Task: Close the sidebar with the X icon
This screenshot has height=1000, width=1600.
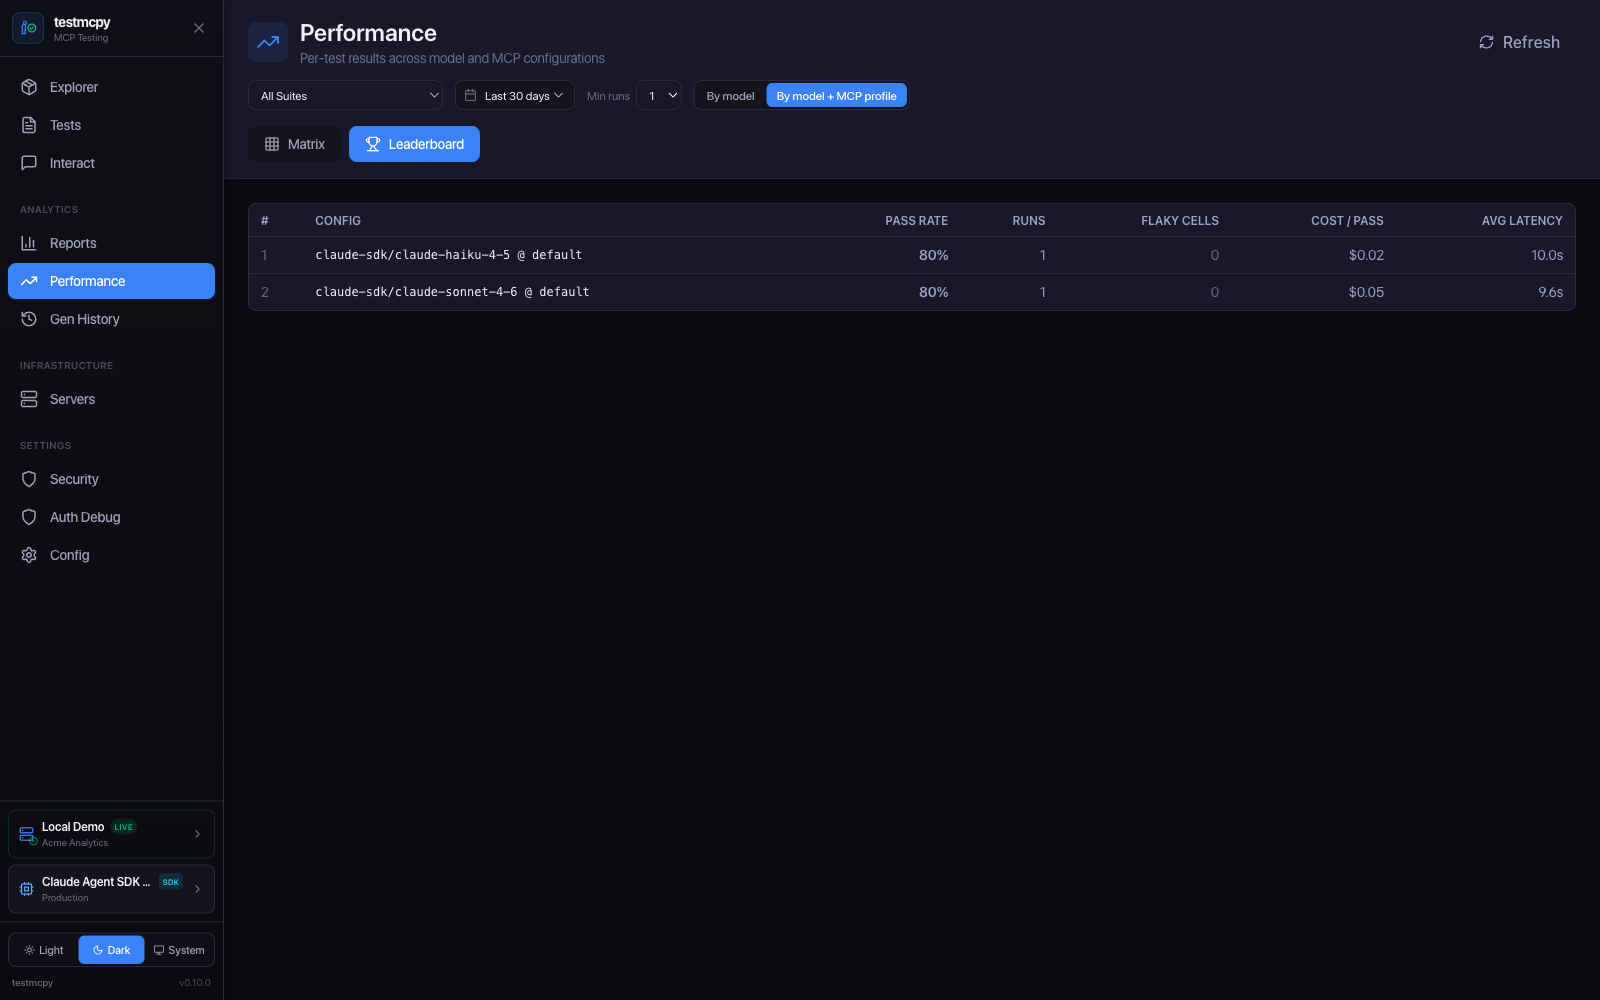Action: click(x=199, y=28)
